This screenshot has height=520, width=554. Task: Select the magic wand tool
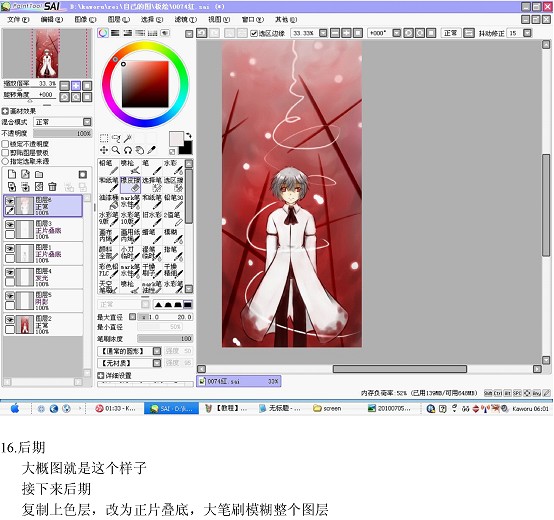point(127,138)
